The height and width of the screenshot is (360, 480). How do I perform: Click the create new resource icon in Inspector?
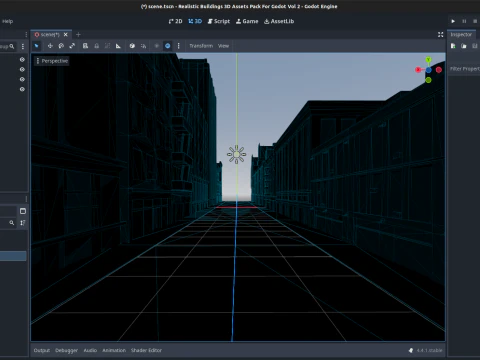tap(453, 46)
